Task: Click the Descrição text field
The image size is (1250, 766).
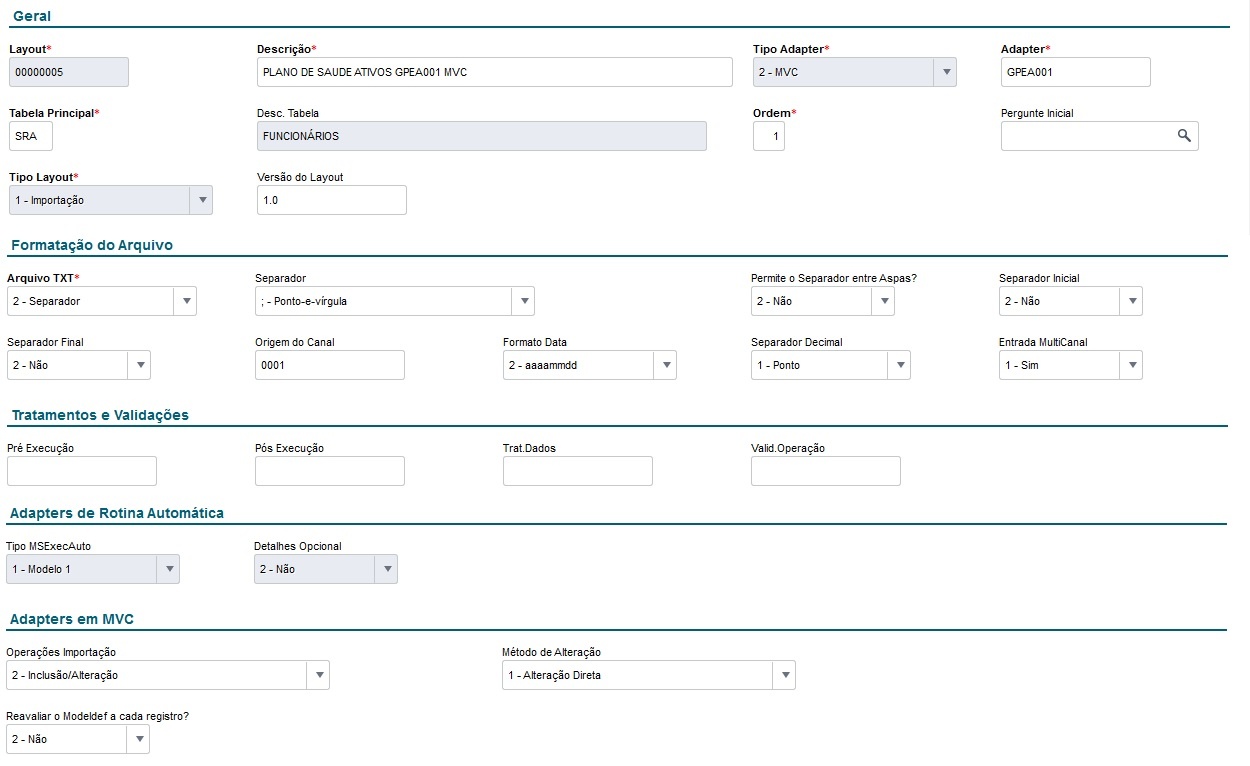Action: (x=494, y=72)
